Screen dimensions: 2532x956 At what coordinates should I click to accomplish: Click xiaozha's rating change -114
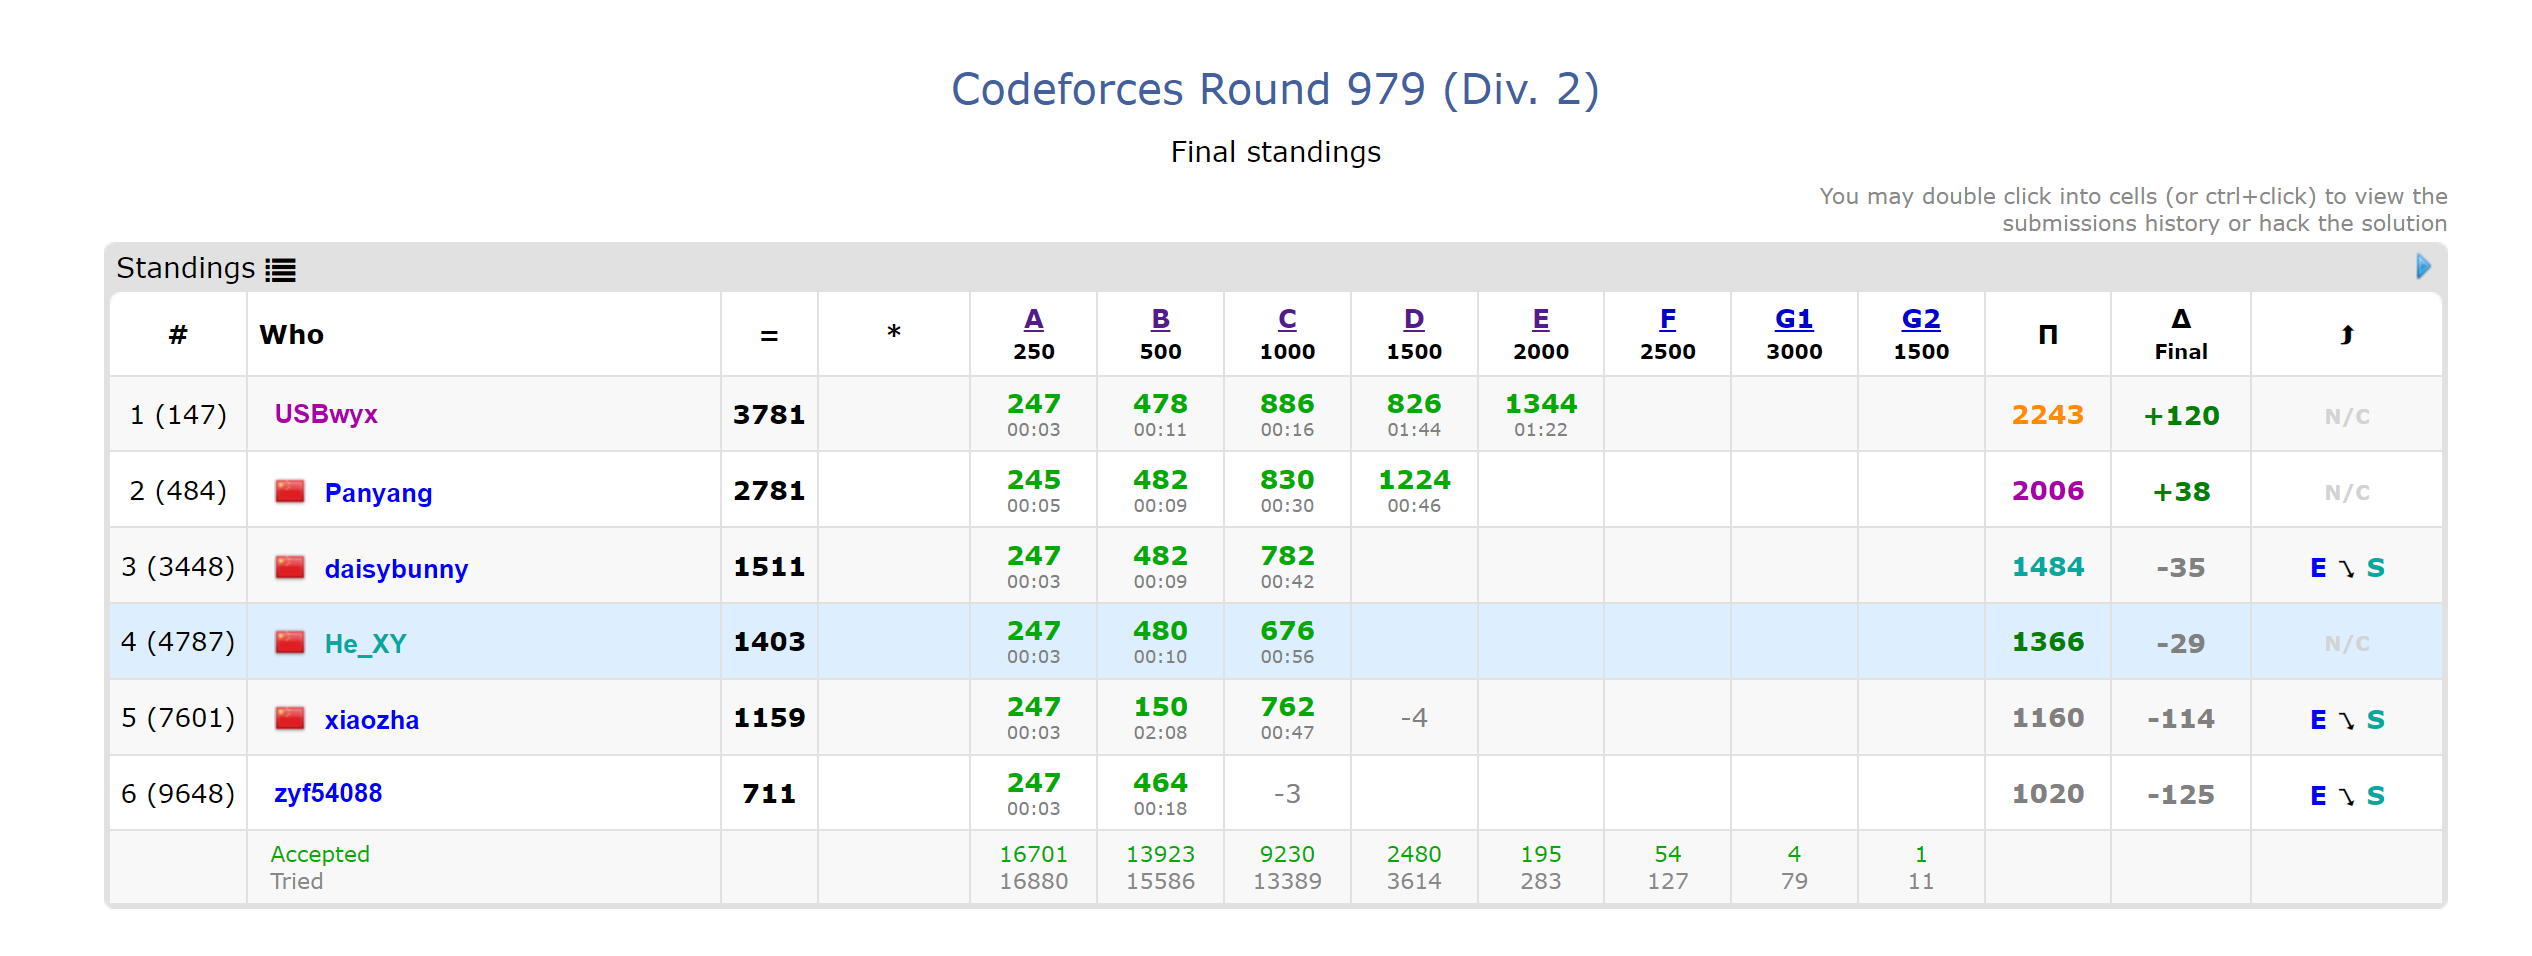[x=2181, y=719]
